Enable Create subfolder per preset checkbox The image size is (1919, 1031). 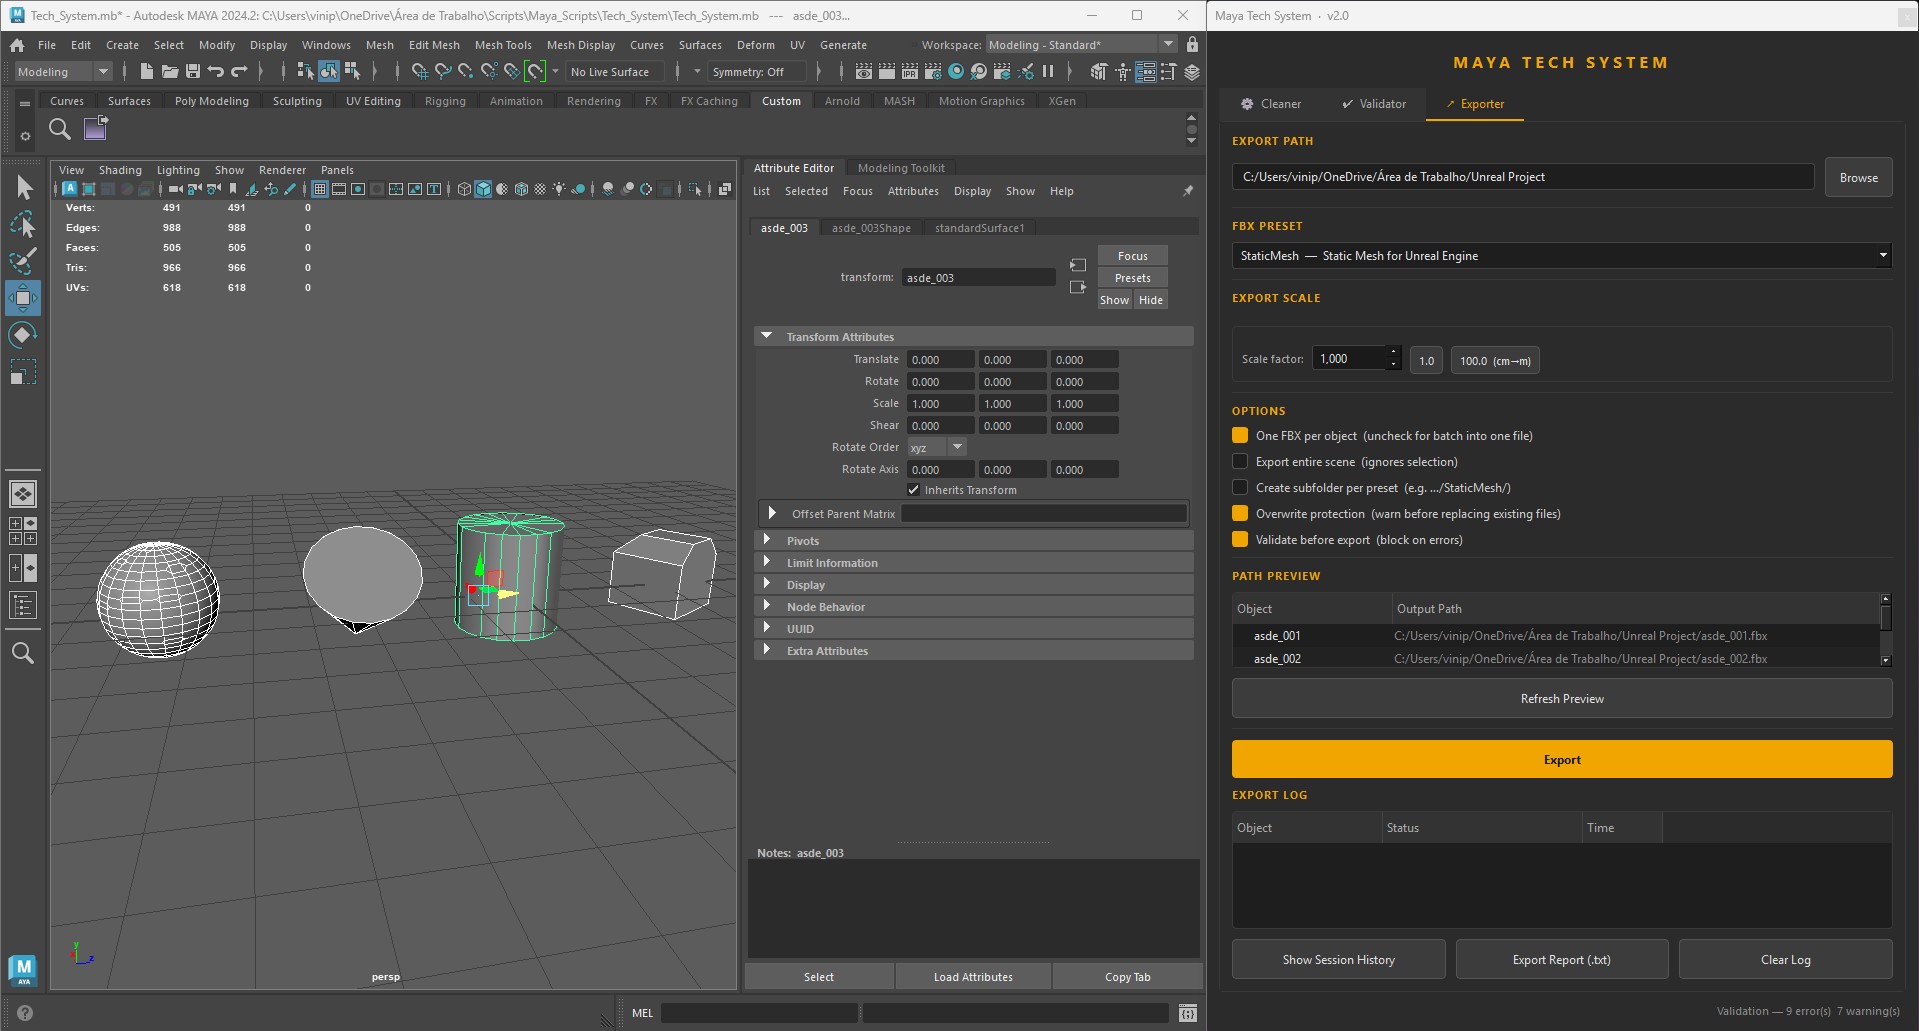click(1240, 487)
